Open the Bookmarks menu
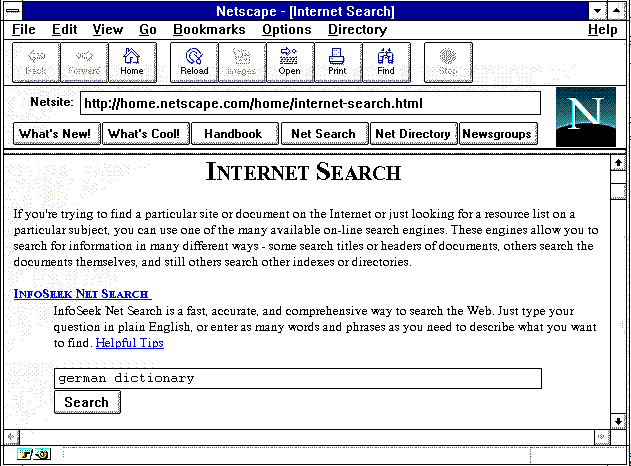This screenshot has height=466, width=631. pos(209,29)
